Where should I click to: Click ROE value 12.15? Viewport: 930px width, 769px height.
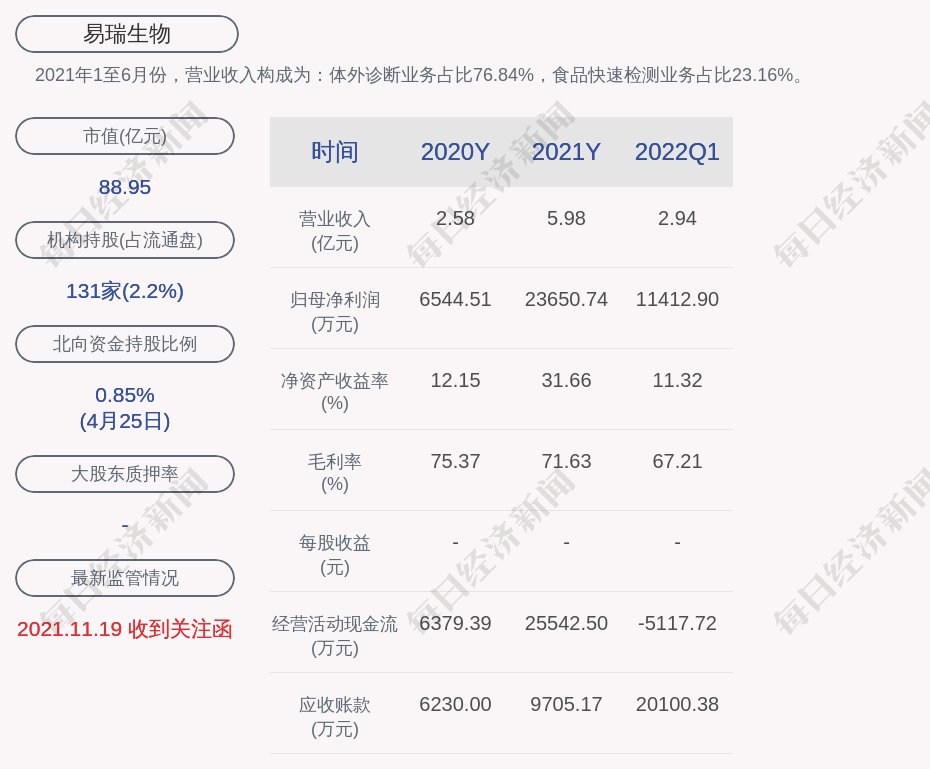pyautogui.click(x=455, y=380)
